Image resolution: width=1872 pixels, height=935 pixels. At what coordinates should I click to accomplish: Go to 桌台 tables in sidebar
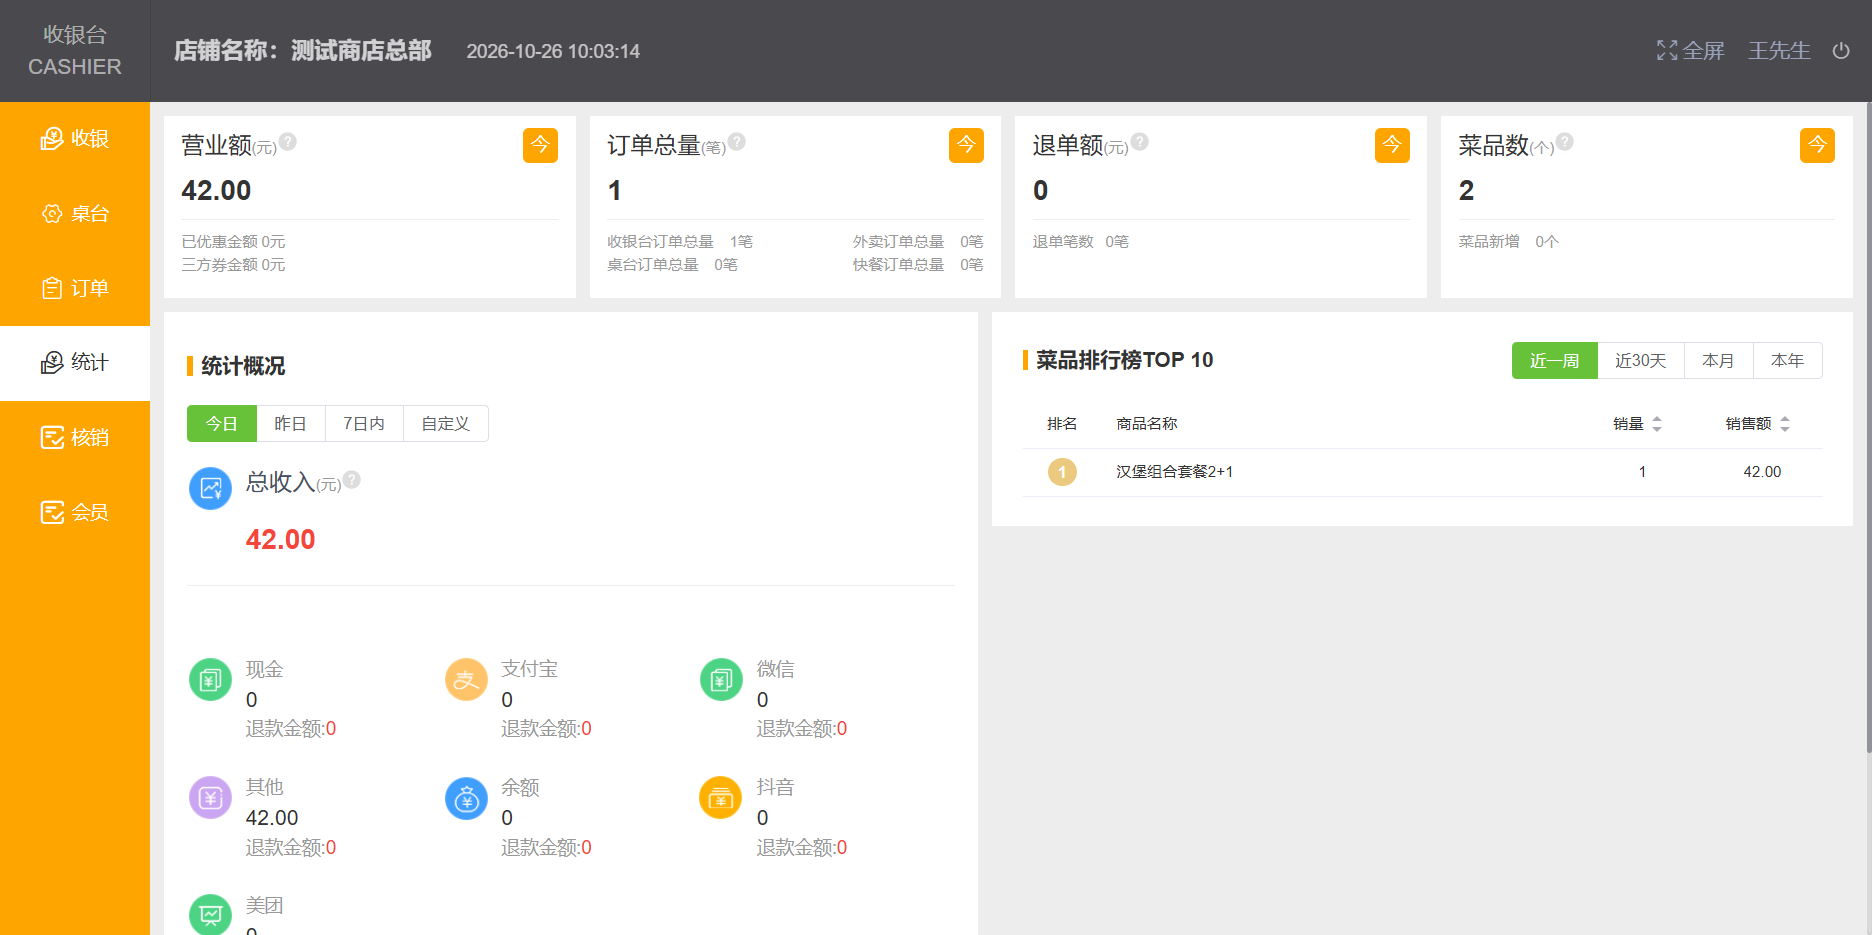tap(75, 214)
